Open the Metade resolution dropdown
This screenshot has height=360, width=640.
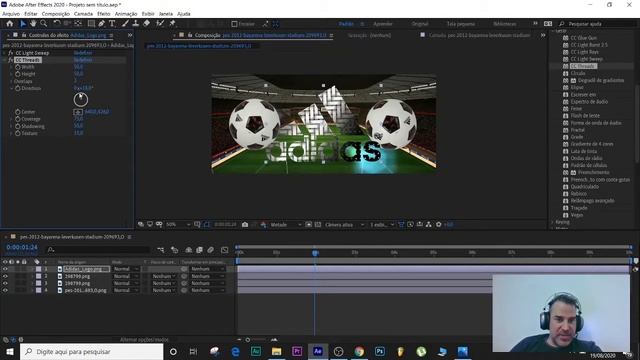click(x=286, y=224)
